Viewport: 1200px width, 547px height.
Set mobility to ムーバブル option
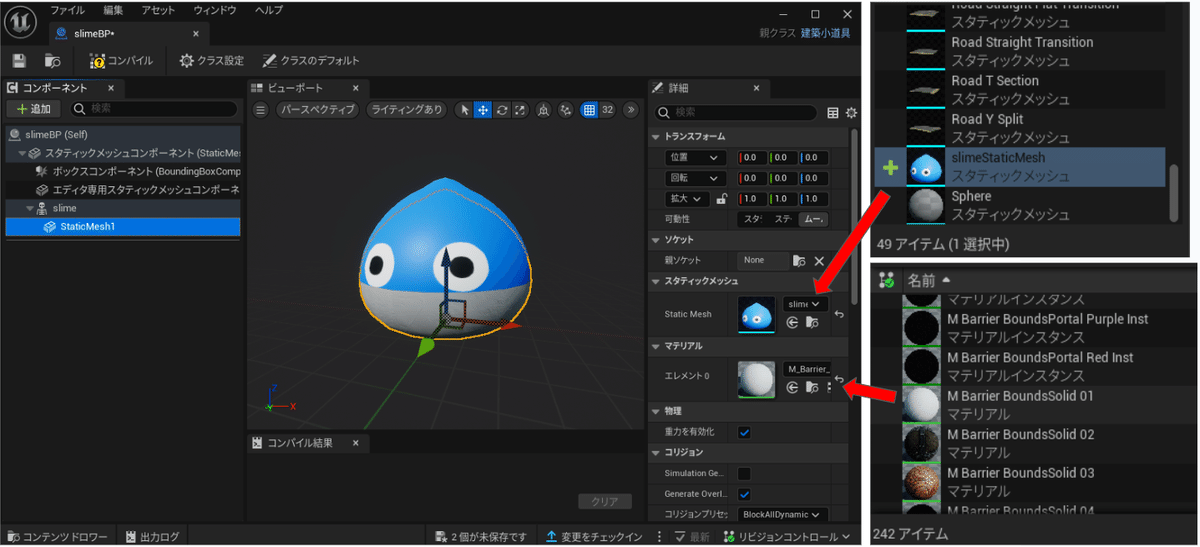point(815,219)
